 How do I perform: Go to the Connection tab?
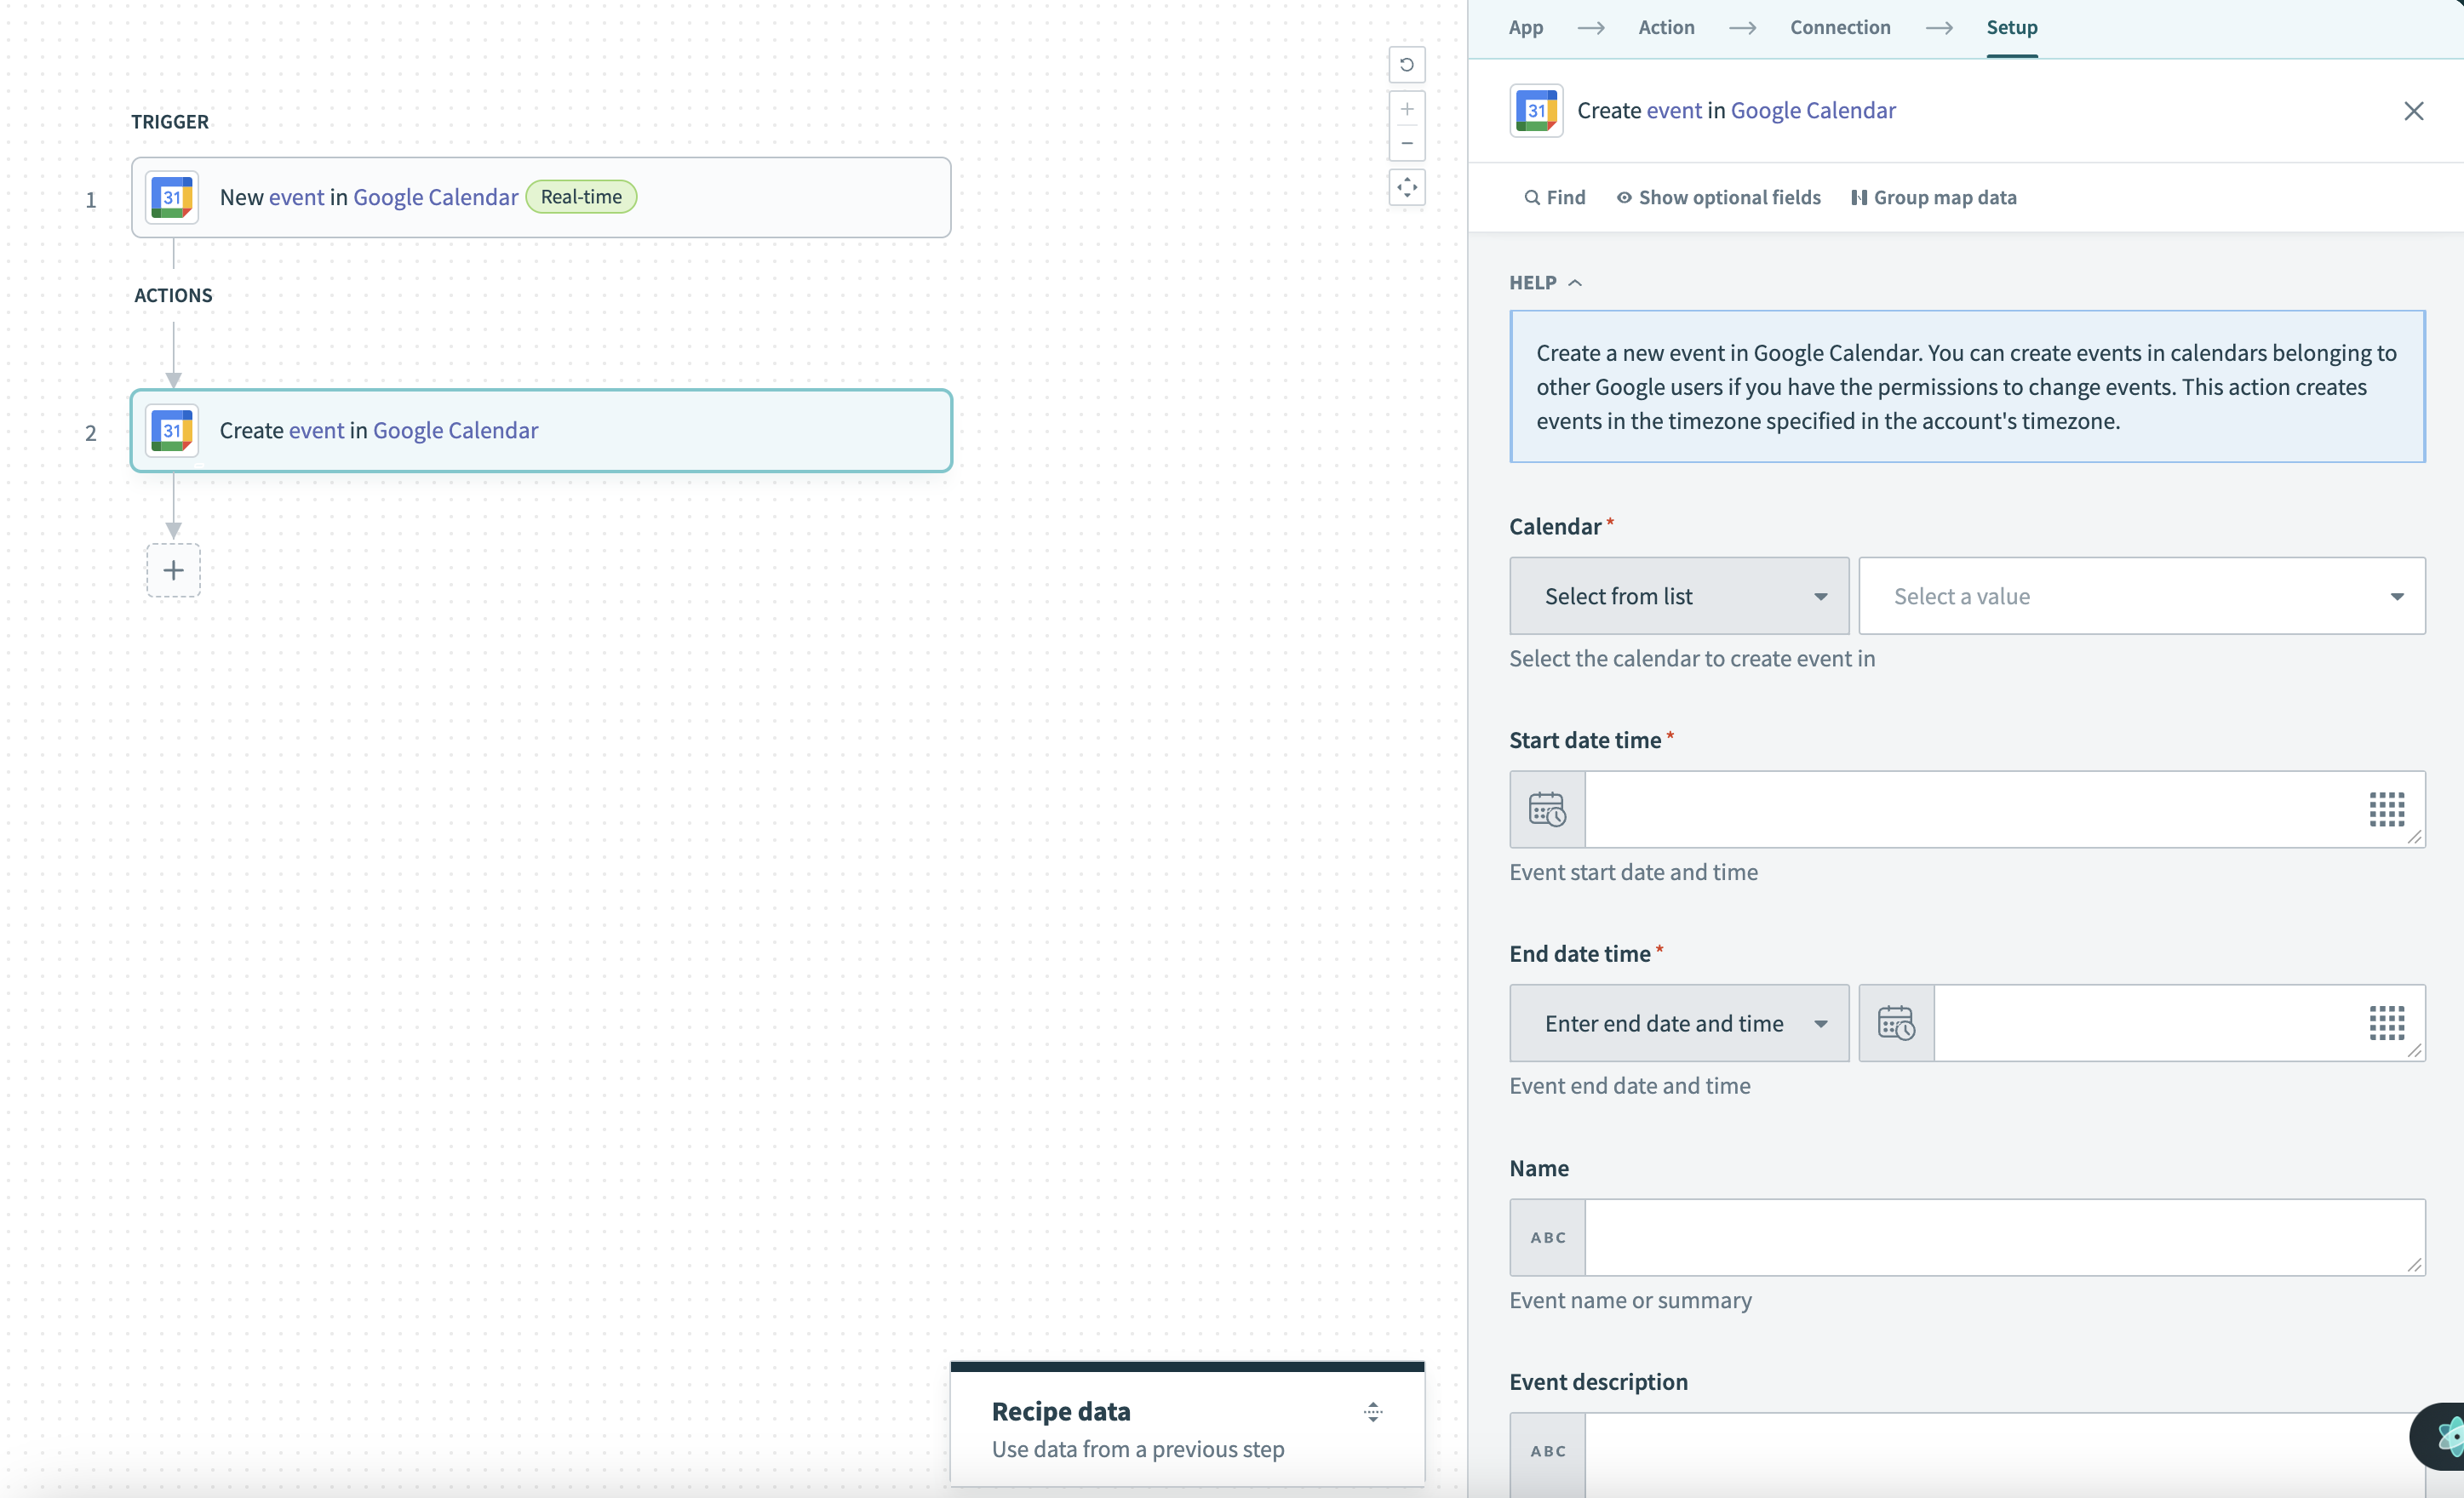[1840, 27]
